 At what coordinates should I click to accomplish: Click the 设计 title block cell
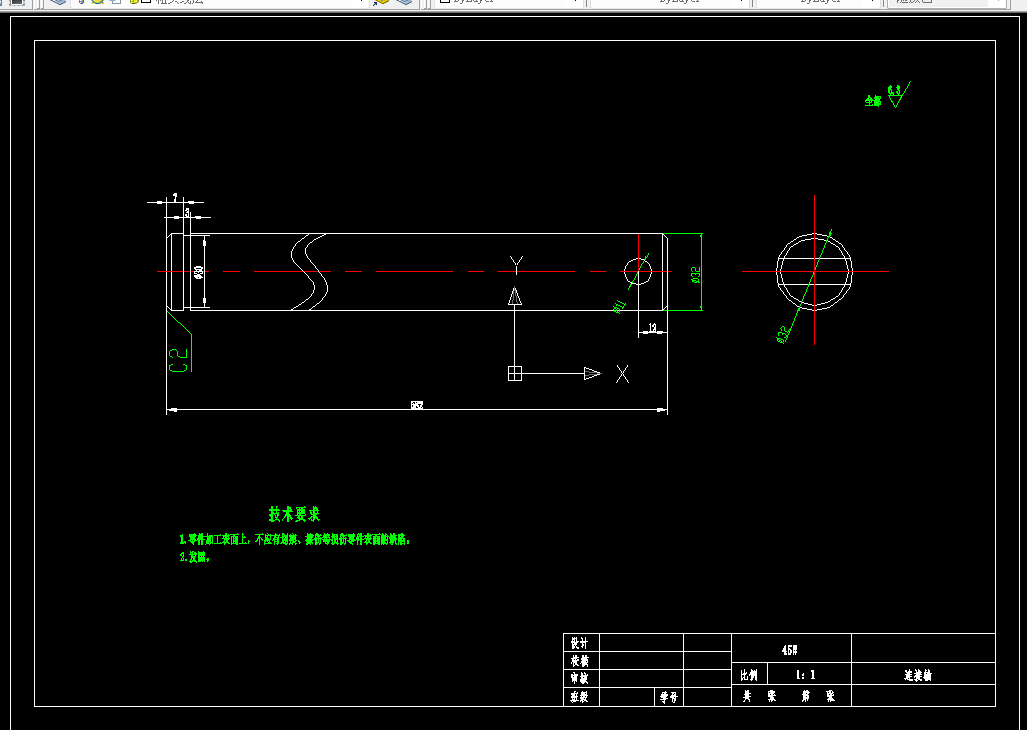point(580,644)
